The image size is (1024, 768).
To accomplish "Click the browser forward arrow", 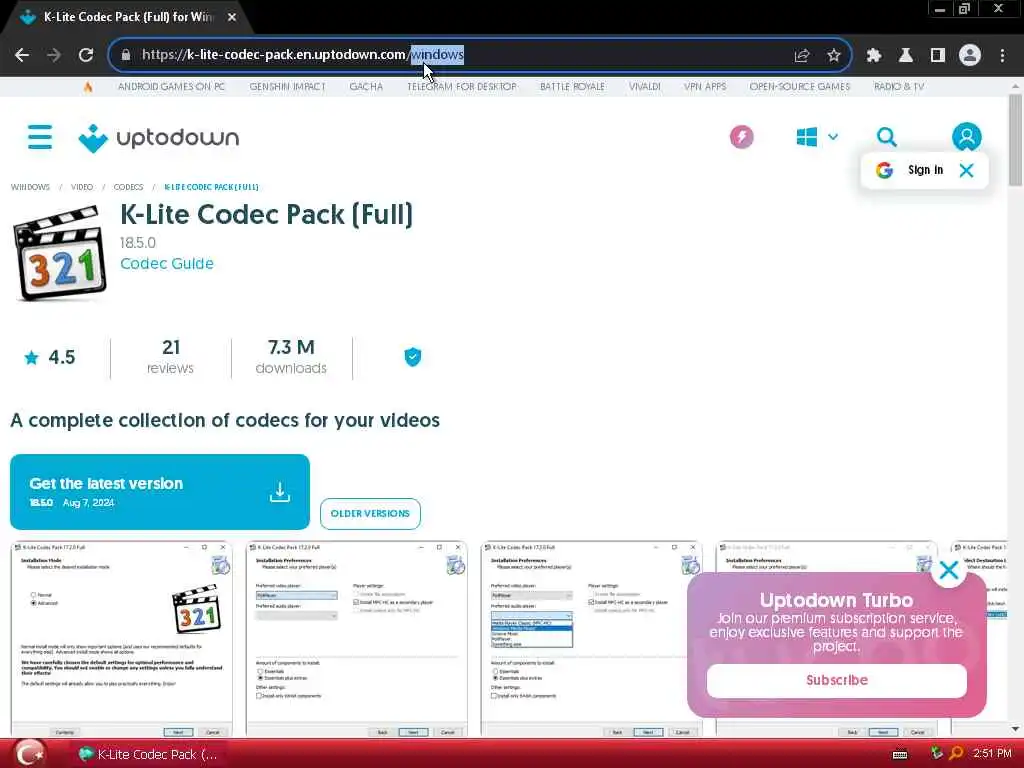I will (54, 55).
